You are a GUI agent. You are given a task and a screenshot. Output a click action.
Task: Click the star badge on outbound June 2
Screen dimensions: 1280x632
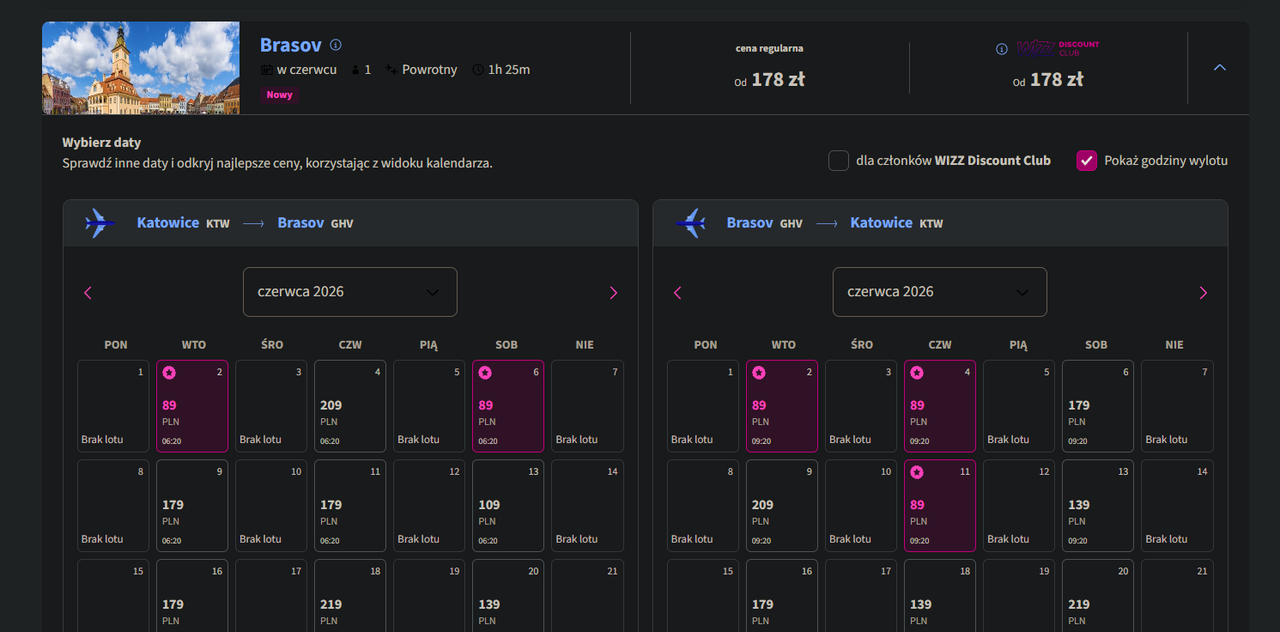tap(169, 373)
